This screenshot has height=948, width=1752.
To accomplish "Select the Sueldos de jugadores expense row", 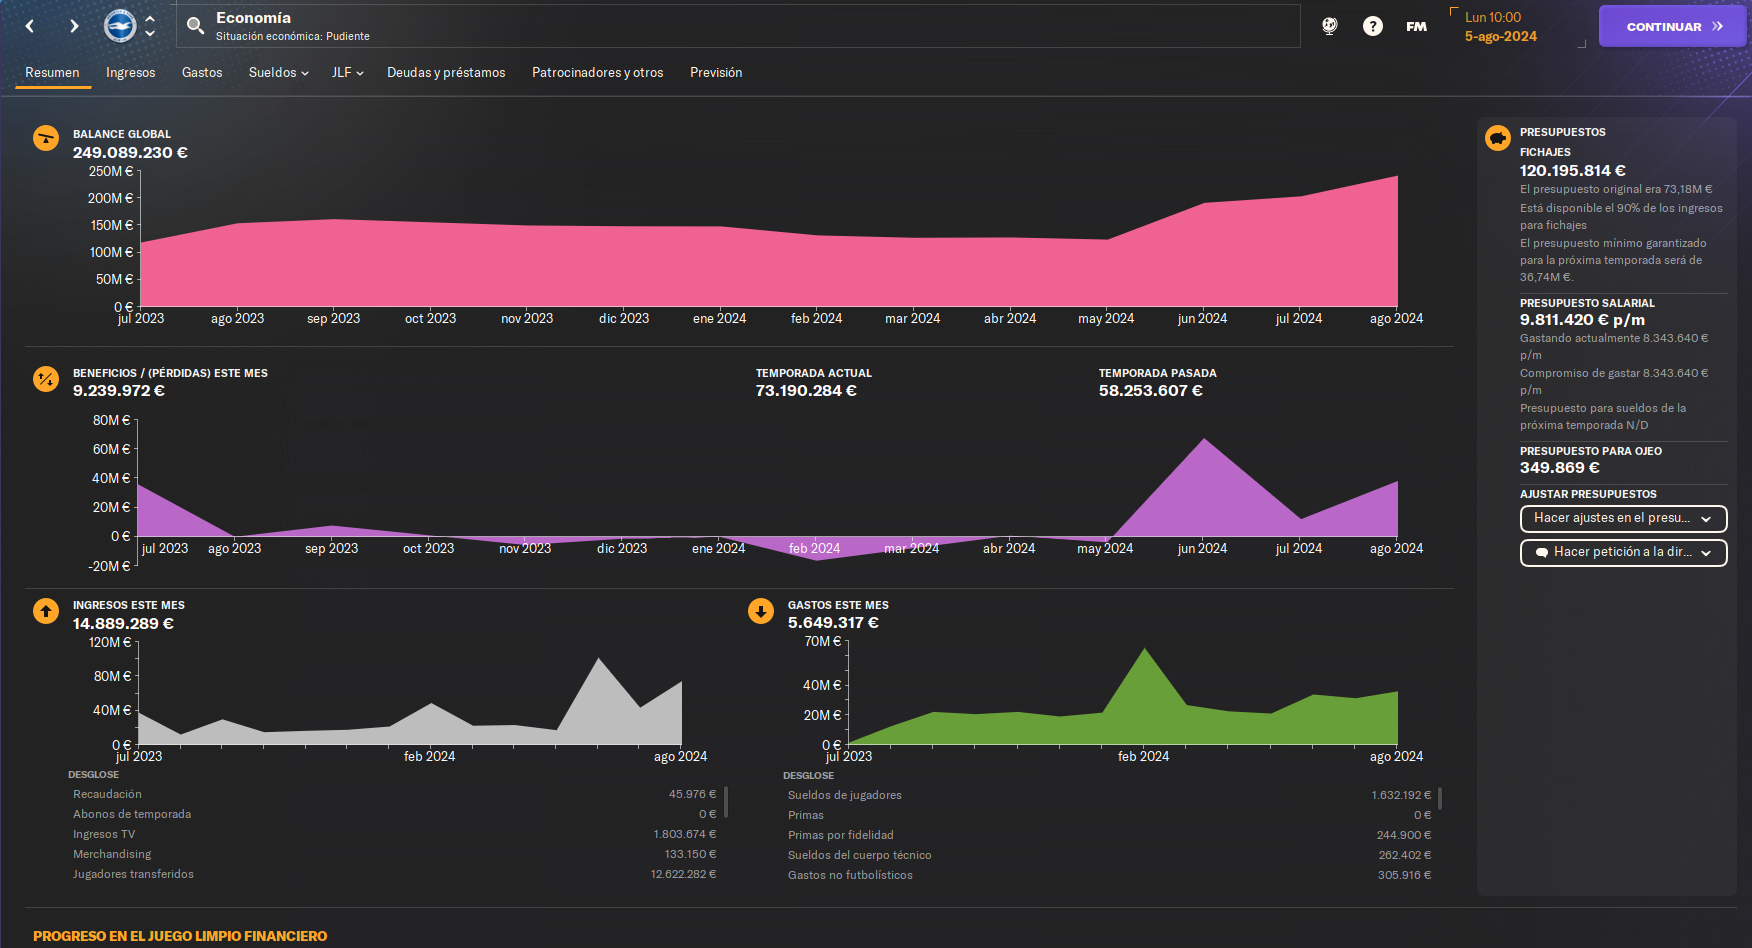I will coord(1109,795).
